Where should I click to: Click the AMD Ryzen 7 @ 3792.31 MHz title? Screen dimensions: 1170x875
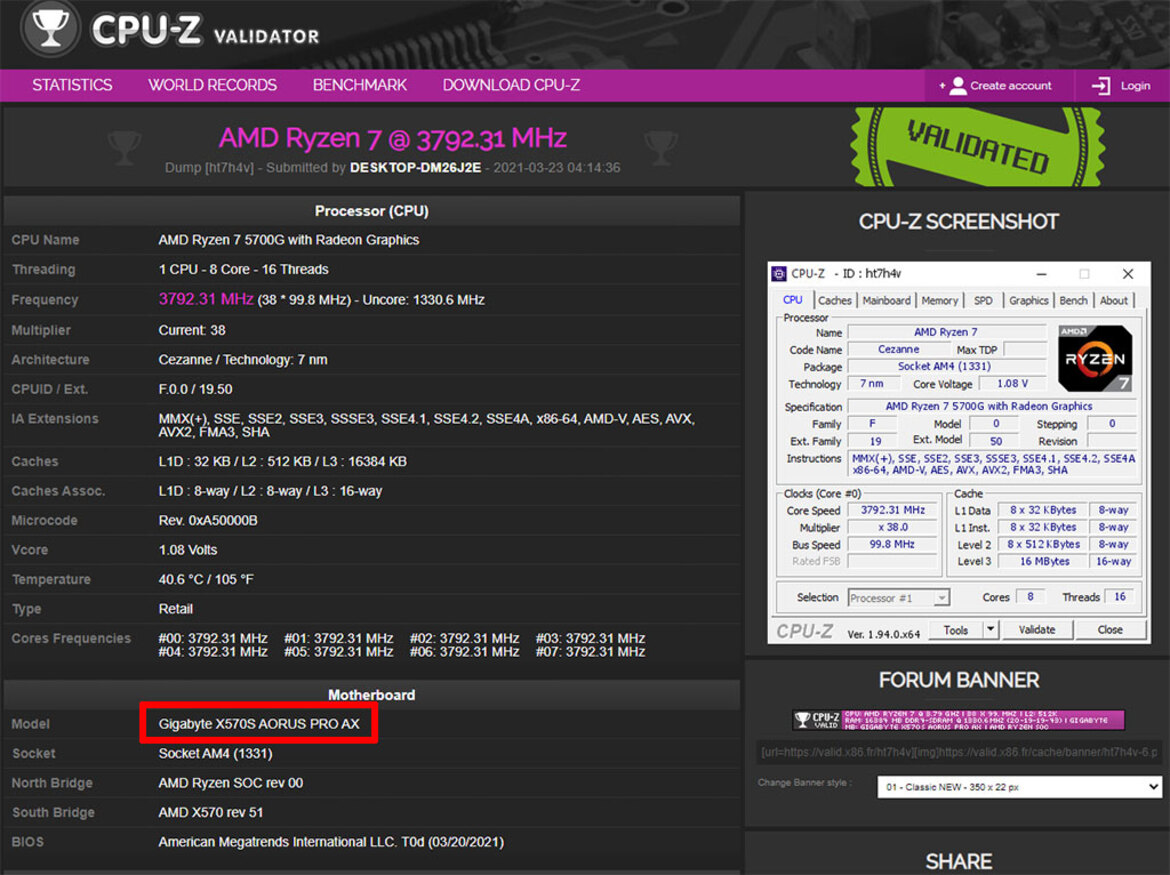tap(392, 138)
